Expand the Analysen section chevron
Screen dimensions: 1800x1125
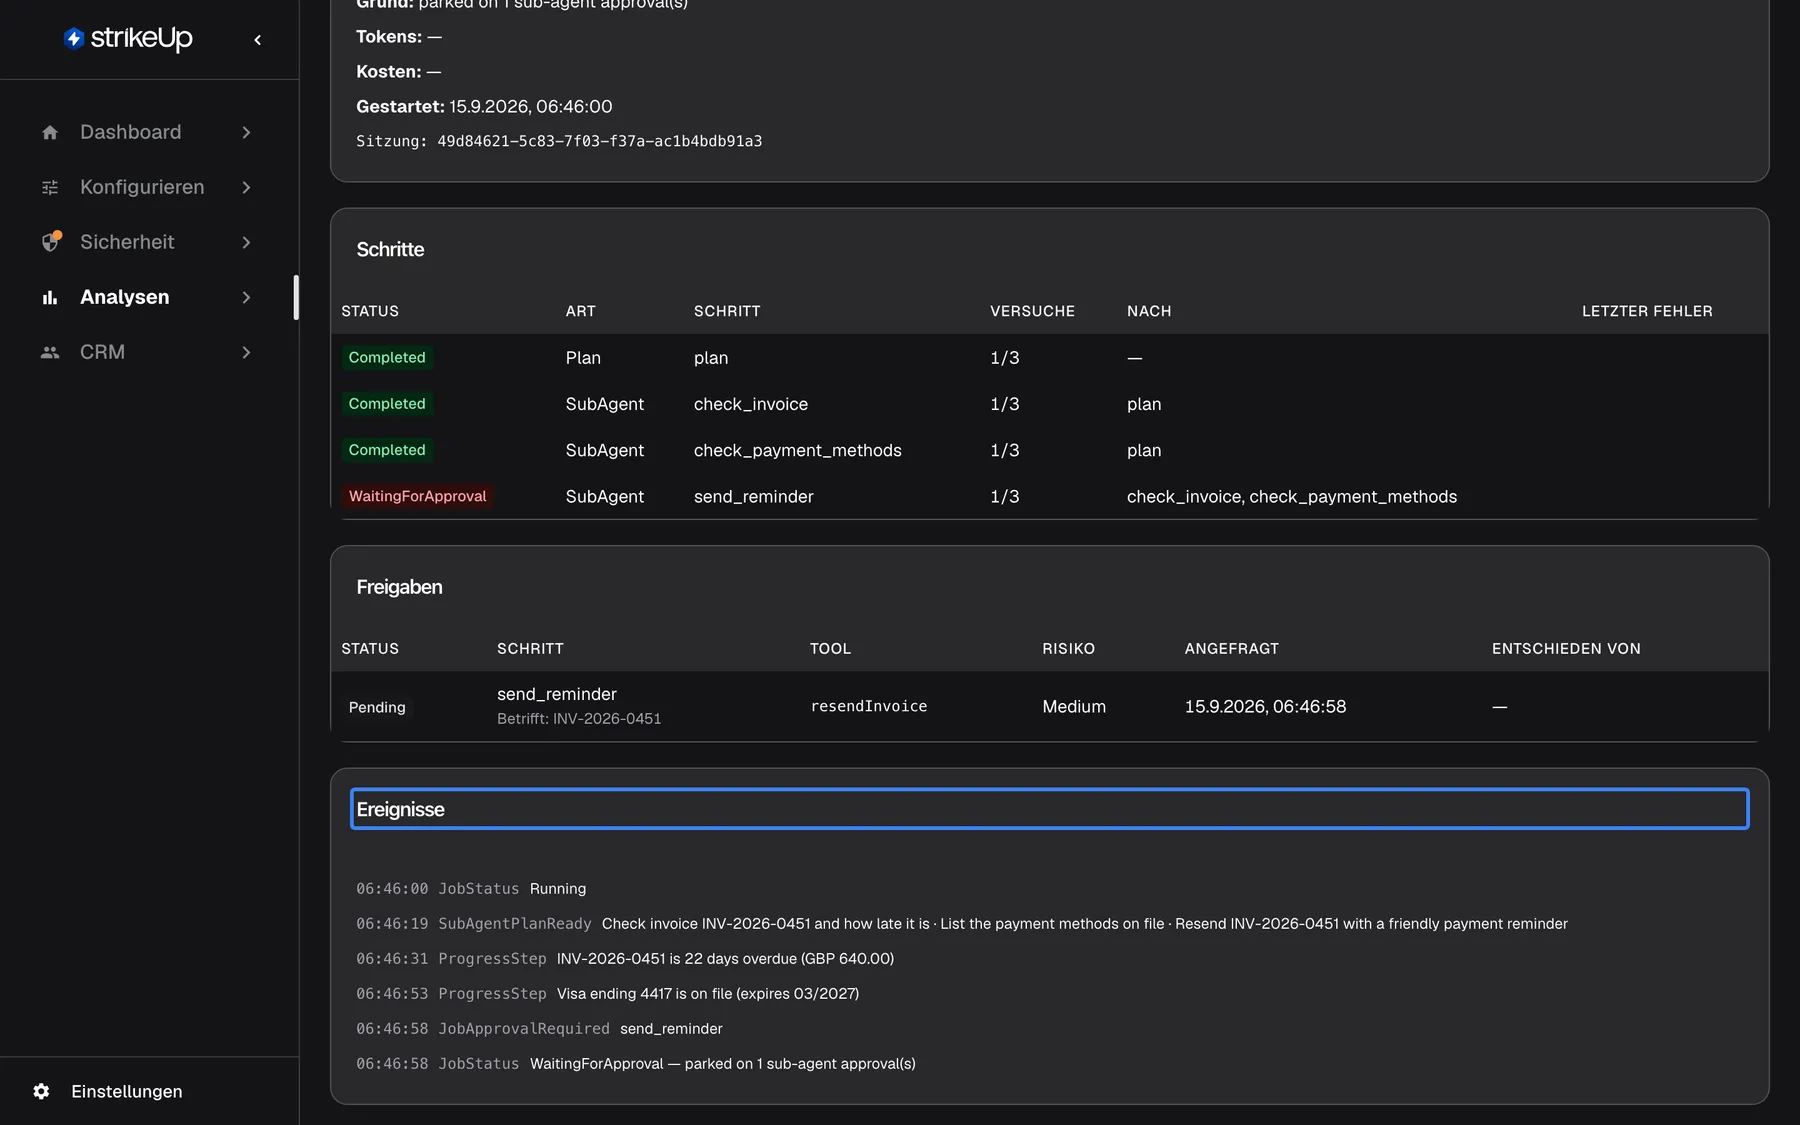tap(246, 297)
